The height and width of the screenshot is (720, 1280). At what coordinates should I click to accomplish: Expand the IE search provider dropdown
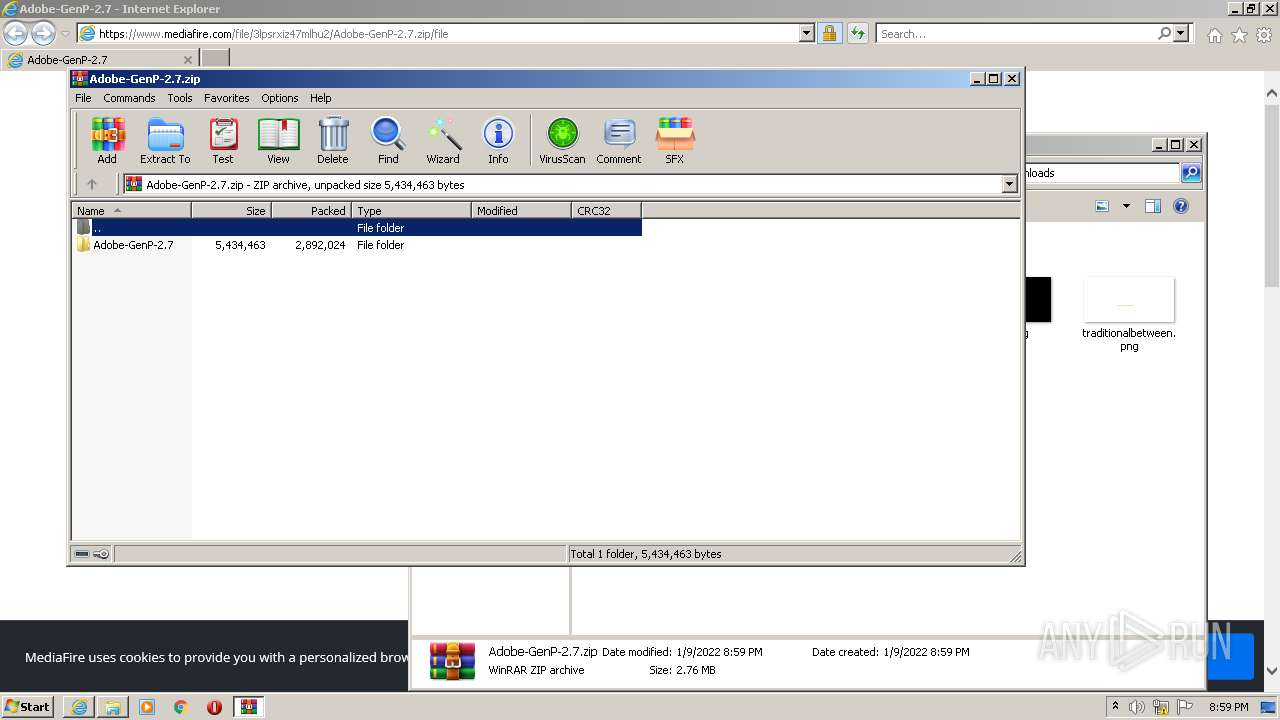point(1181,33)
